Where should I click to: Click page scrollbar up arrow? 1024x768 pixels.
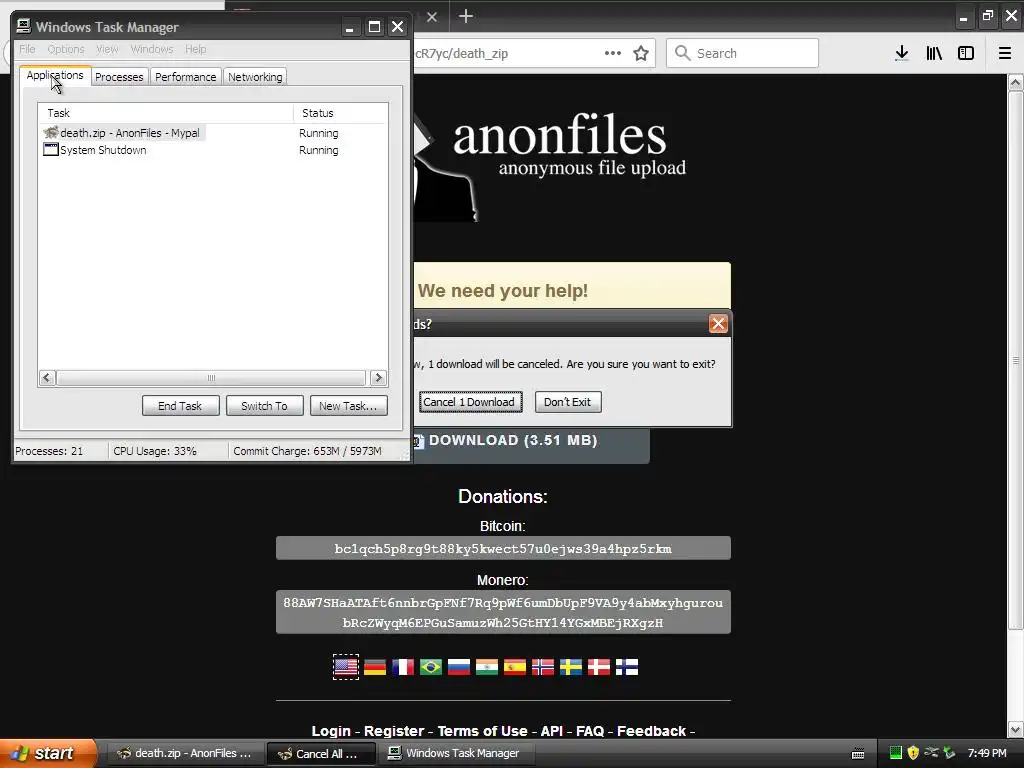pos(1015,83)
